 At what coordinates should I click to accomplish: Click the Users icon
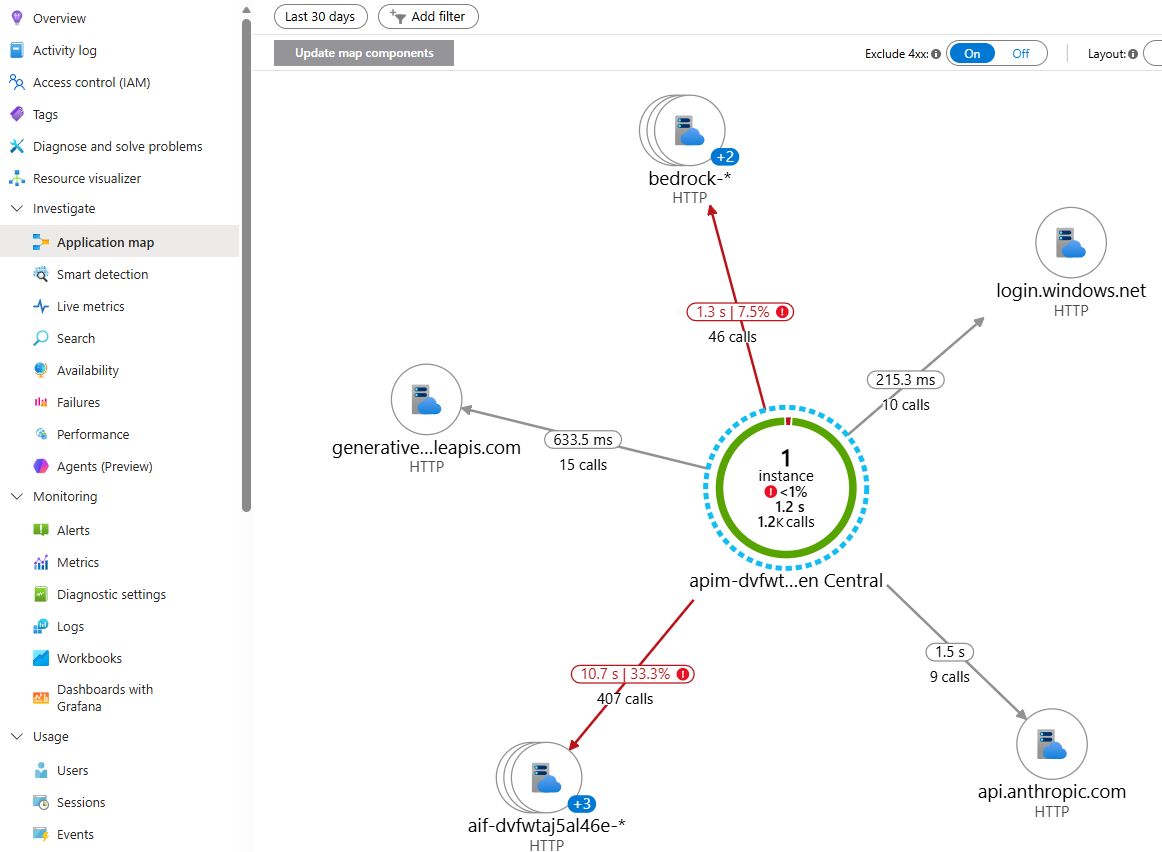pyautogui.click(x=41, y=771)
